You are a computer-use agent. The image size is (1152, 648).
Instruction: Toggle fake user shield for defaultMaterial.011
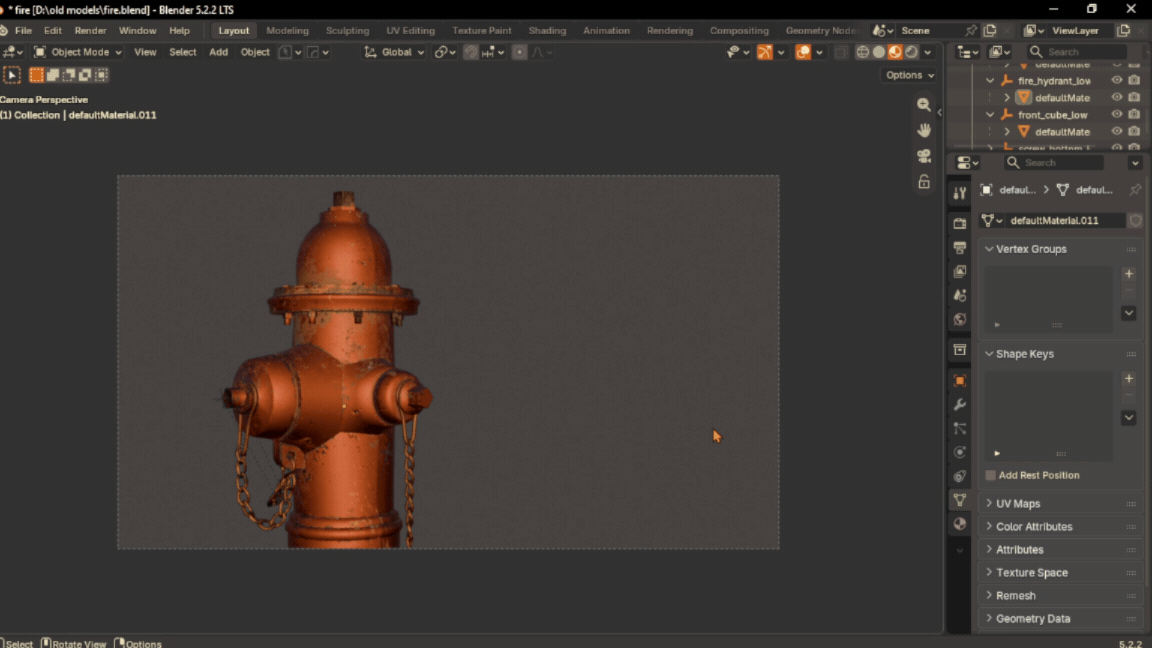point(1136,220)
